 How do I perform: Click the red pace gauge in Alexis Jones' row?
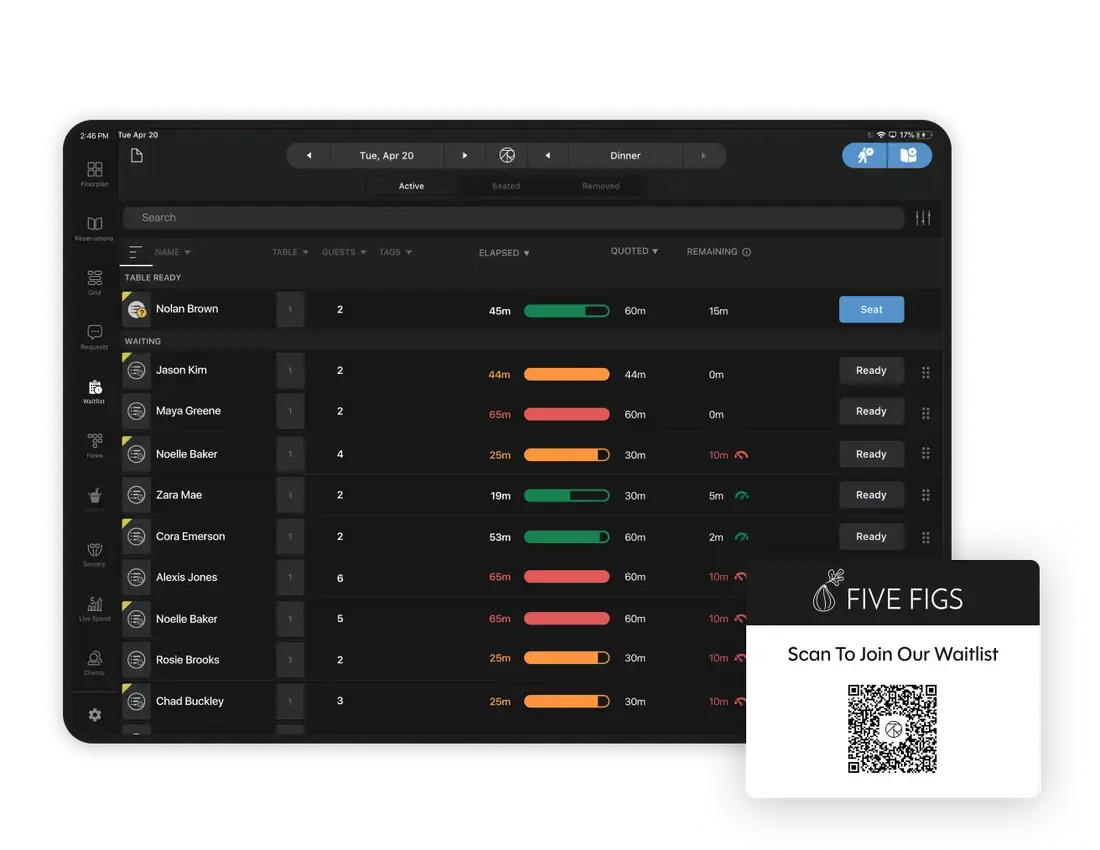[740, 577]
